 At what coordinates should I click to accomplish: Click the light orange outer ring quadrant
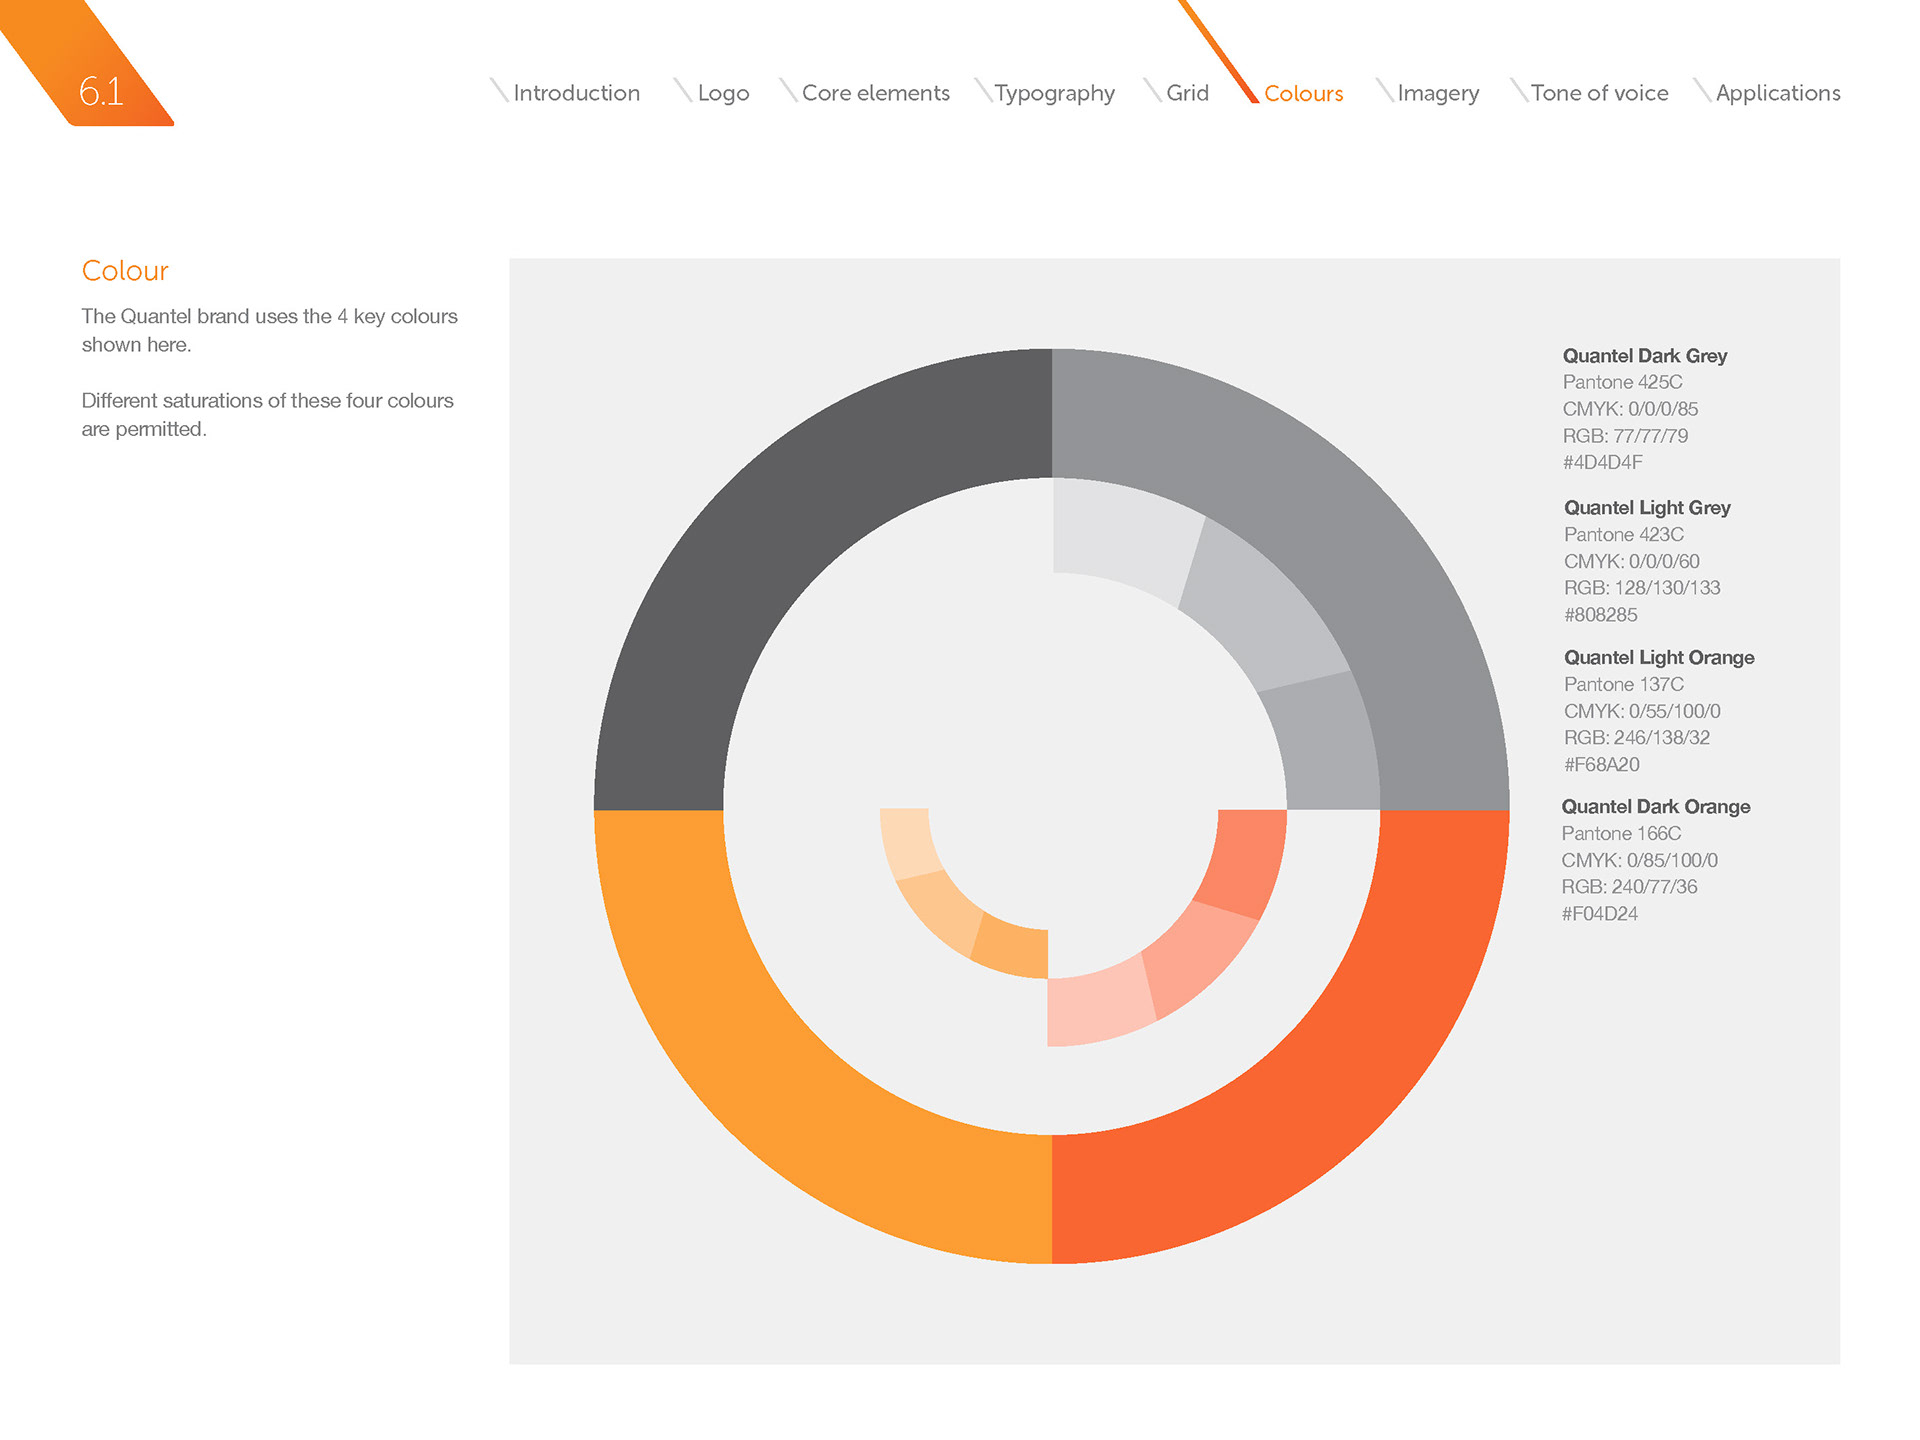pos(775,1085)
